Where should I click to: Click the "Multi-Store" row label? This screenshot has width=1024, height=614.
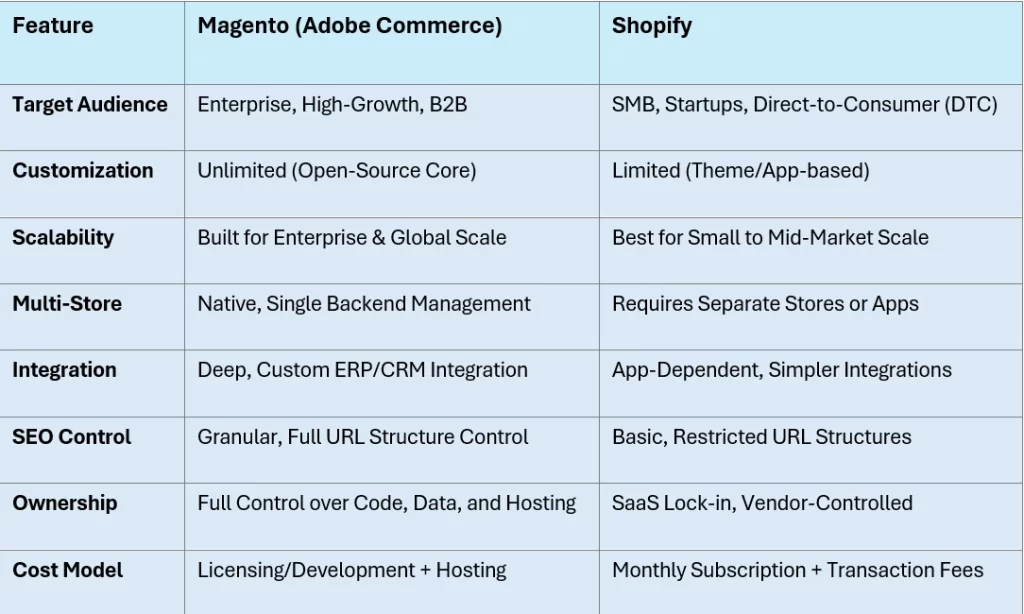coord(67,304)
